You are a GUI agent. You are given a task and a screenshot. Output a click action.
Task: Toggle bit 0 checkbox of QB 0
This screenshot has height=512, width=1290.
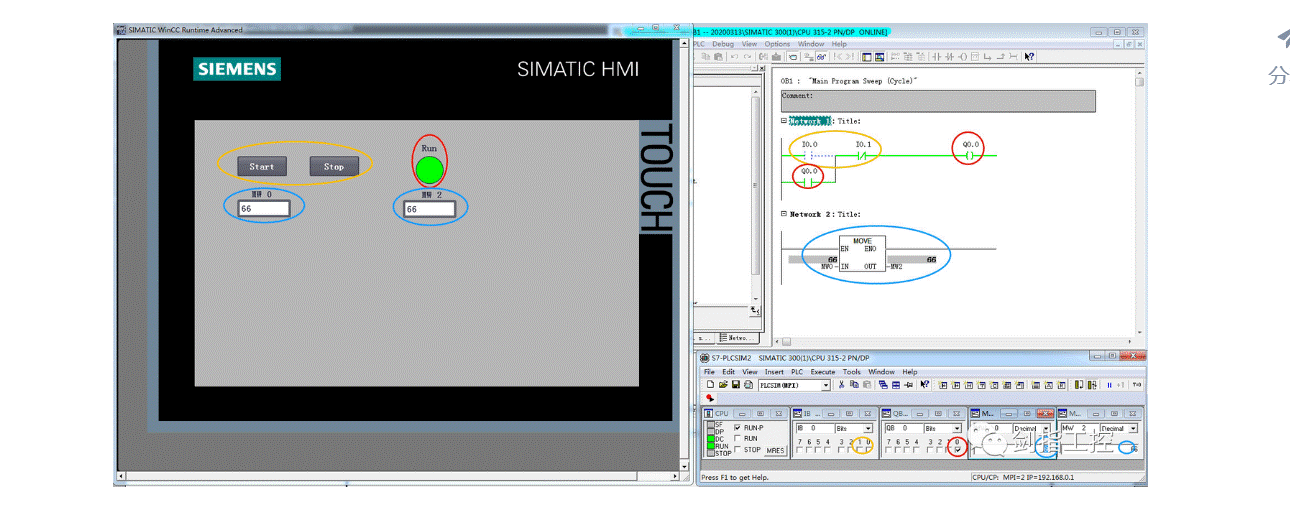(958, 450)
